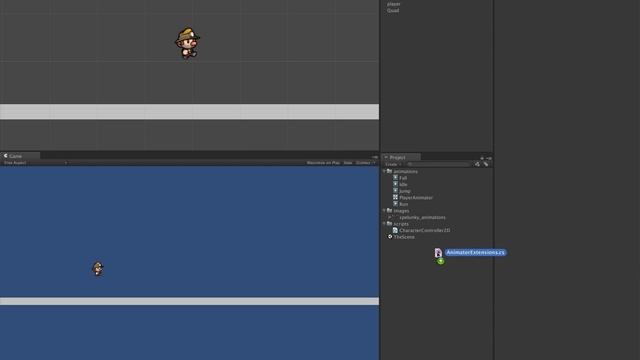Click the AnimatorExtensions.cs label
This screenshot has height=360, width=640.
pyautogui.click(x=476, y=253)
